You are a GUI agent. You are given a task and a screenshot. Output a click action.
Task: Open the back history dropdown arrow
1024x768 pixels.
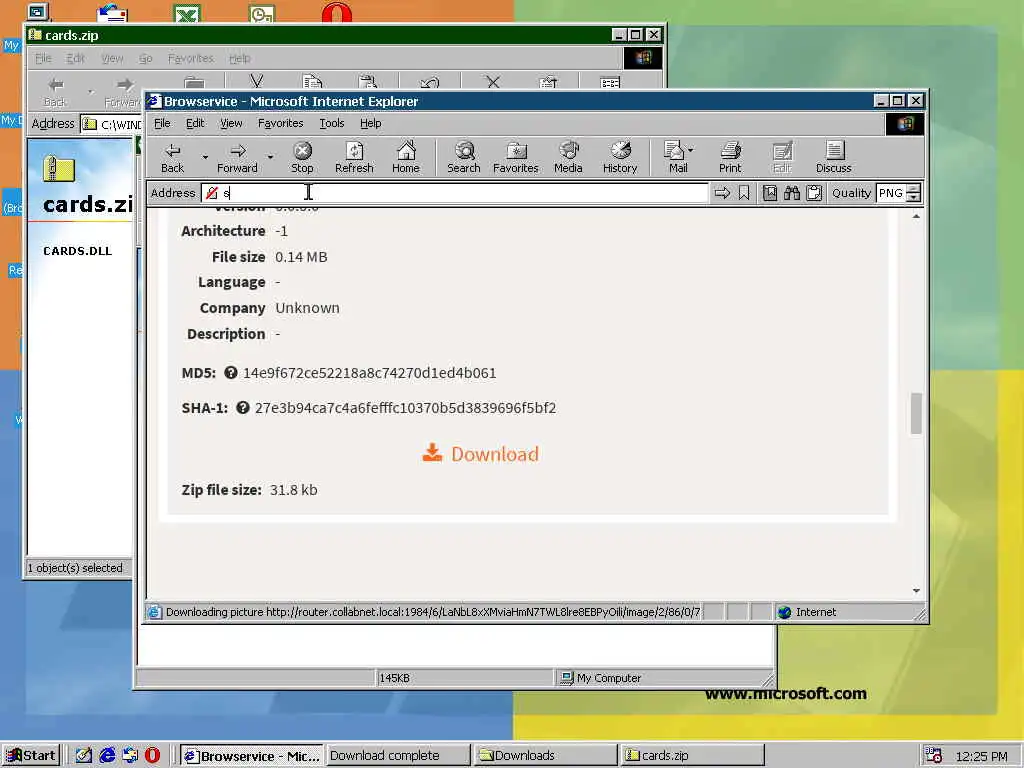[x=205, y=157]
